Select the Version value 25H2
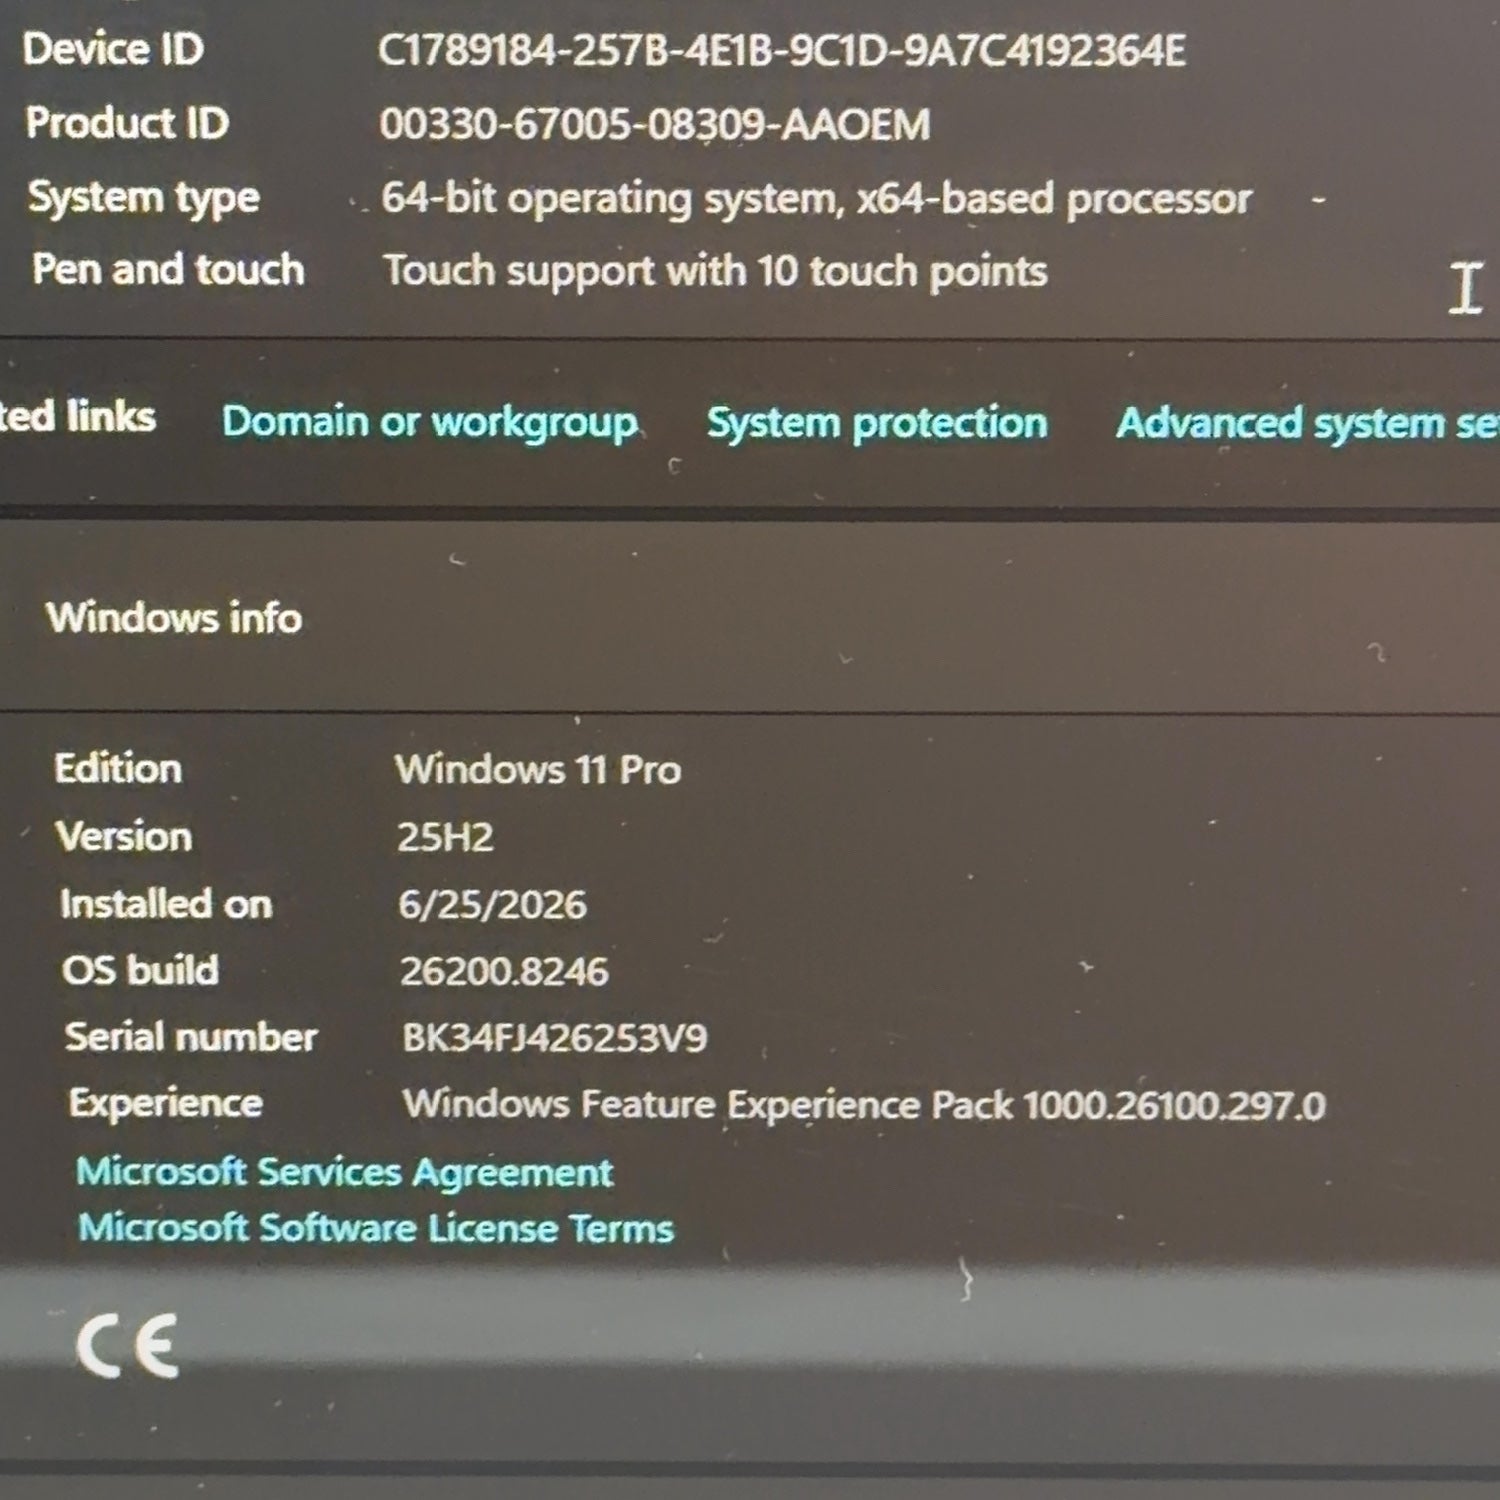Screen dimensions: 1500x1500 [445, 837]
